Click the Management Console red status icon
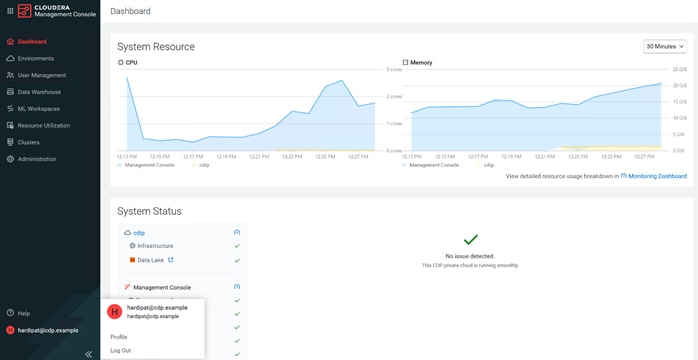698x360 pixels. 127,287
